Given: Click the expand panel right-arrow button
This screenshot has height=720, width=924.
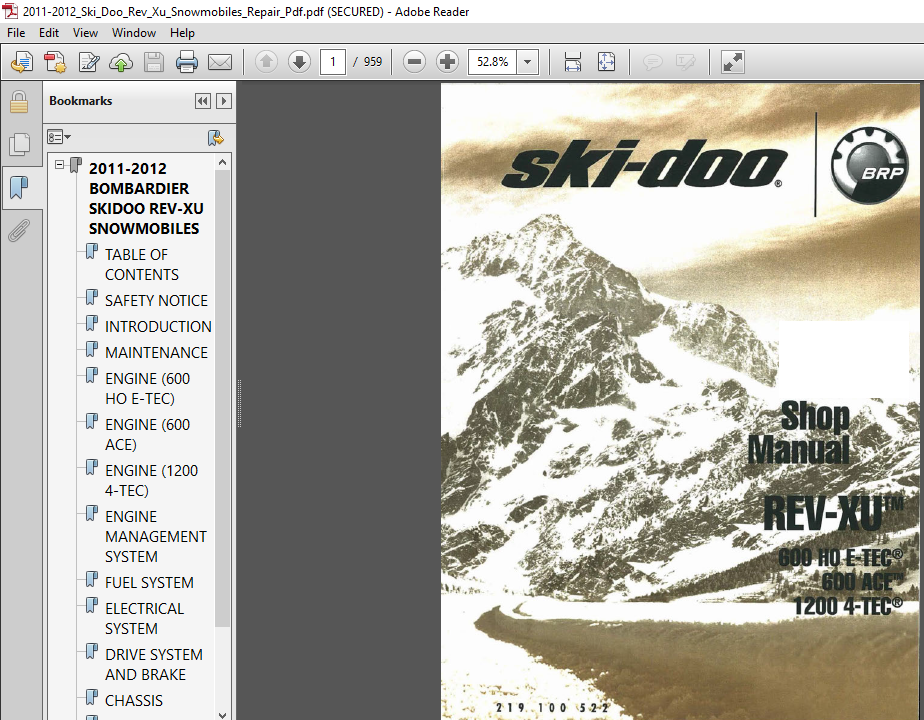Looking at the screenshot, I should pos(224,101).
